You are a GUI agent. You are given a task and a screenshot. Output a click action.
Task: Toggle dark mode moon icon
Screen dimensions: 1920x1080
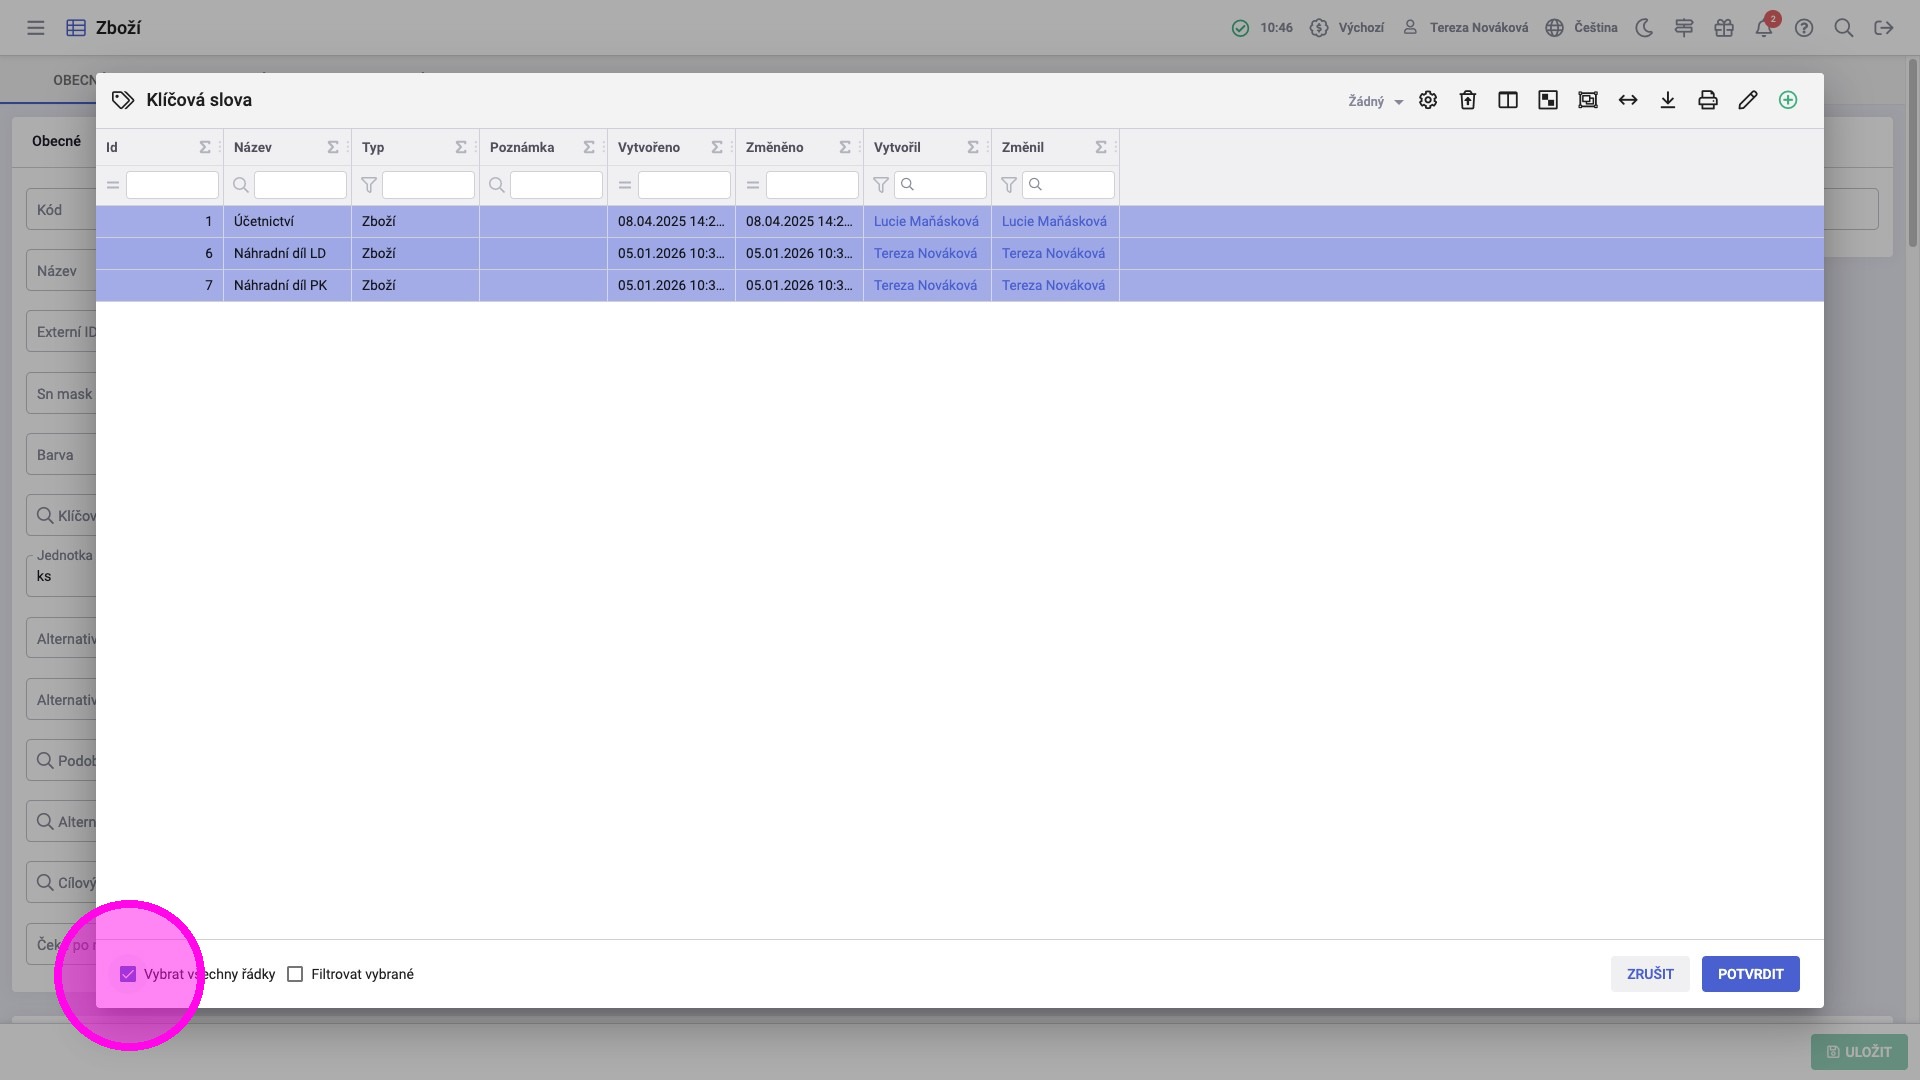pos(1644,28)
